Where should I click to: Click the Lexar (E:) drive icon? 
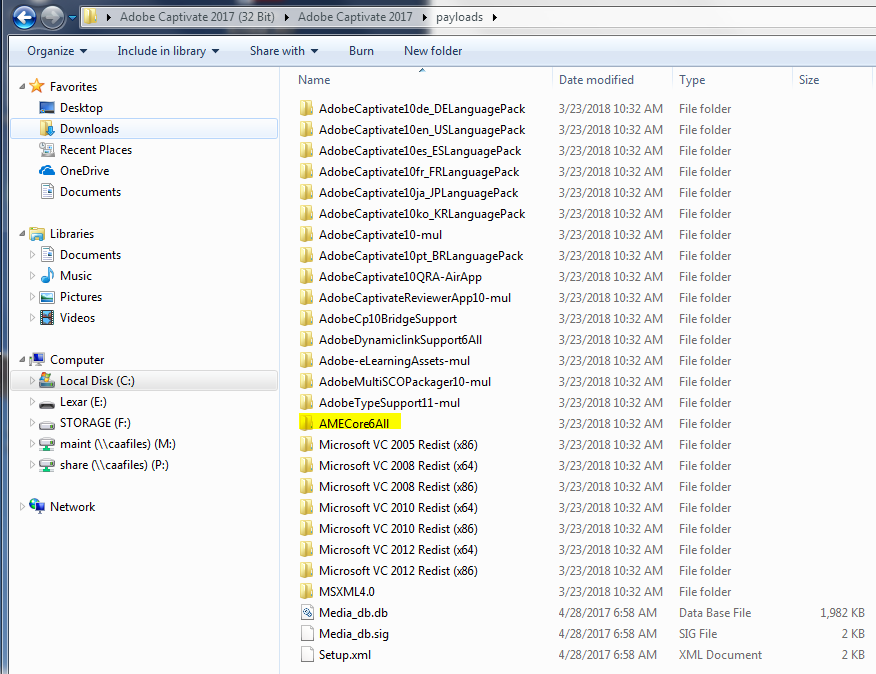tap(47, 403)
